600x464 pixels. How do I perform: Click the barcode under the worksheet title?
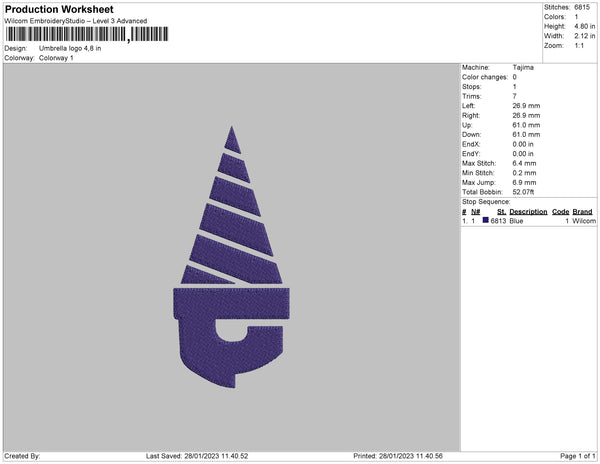tap(87, 34)
